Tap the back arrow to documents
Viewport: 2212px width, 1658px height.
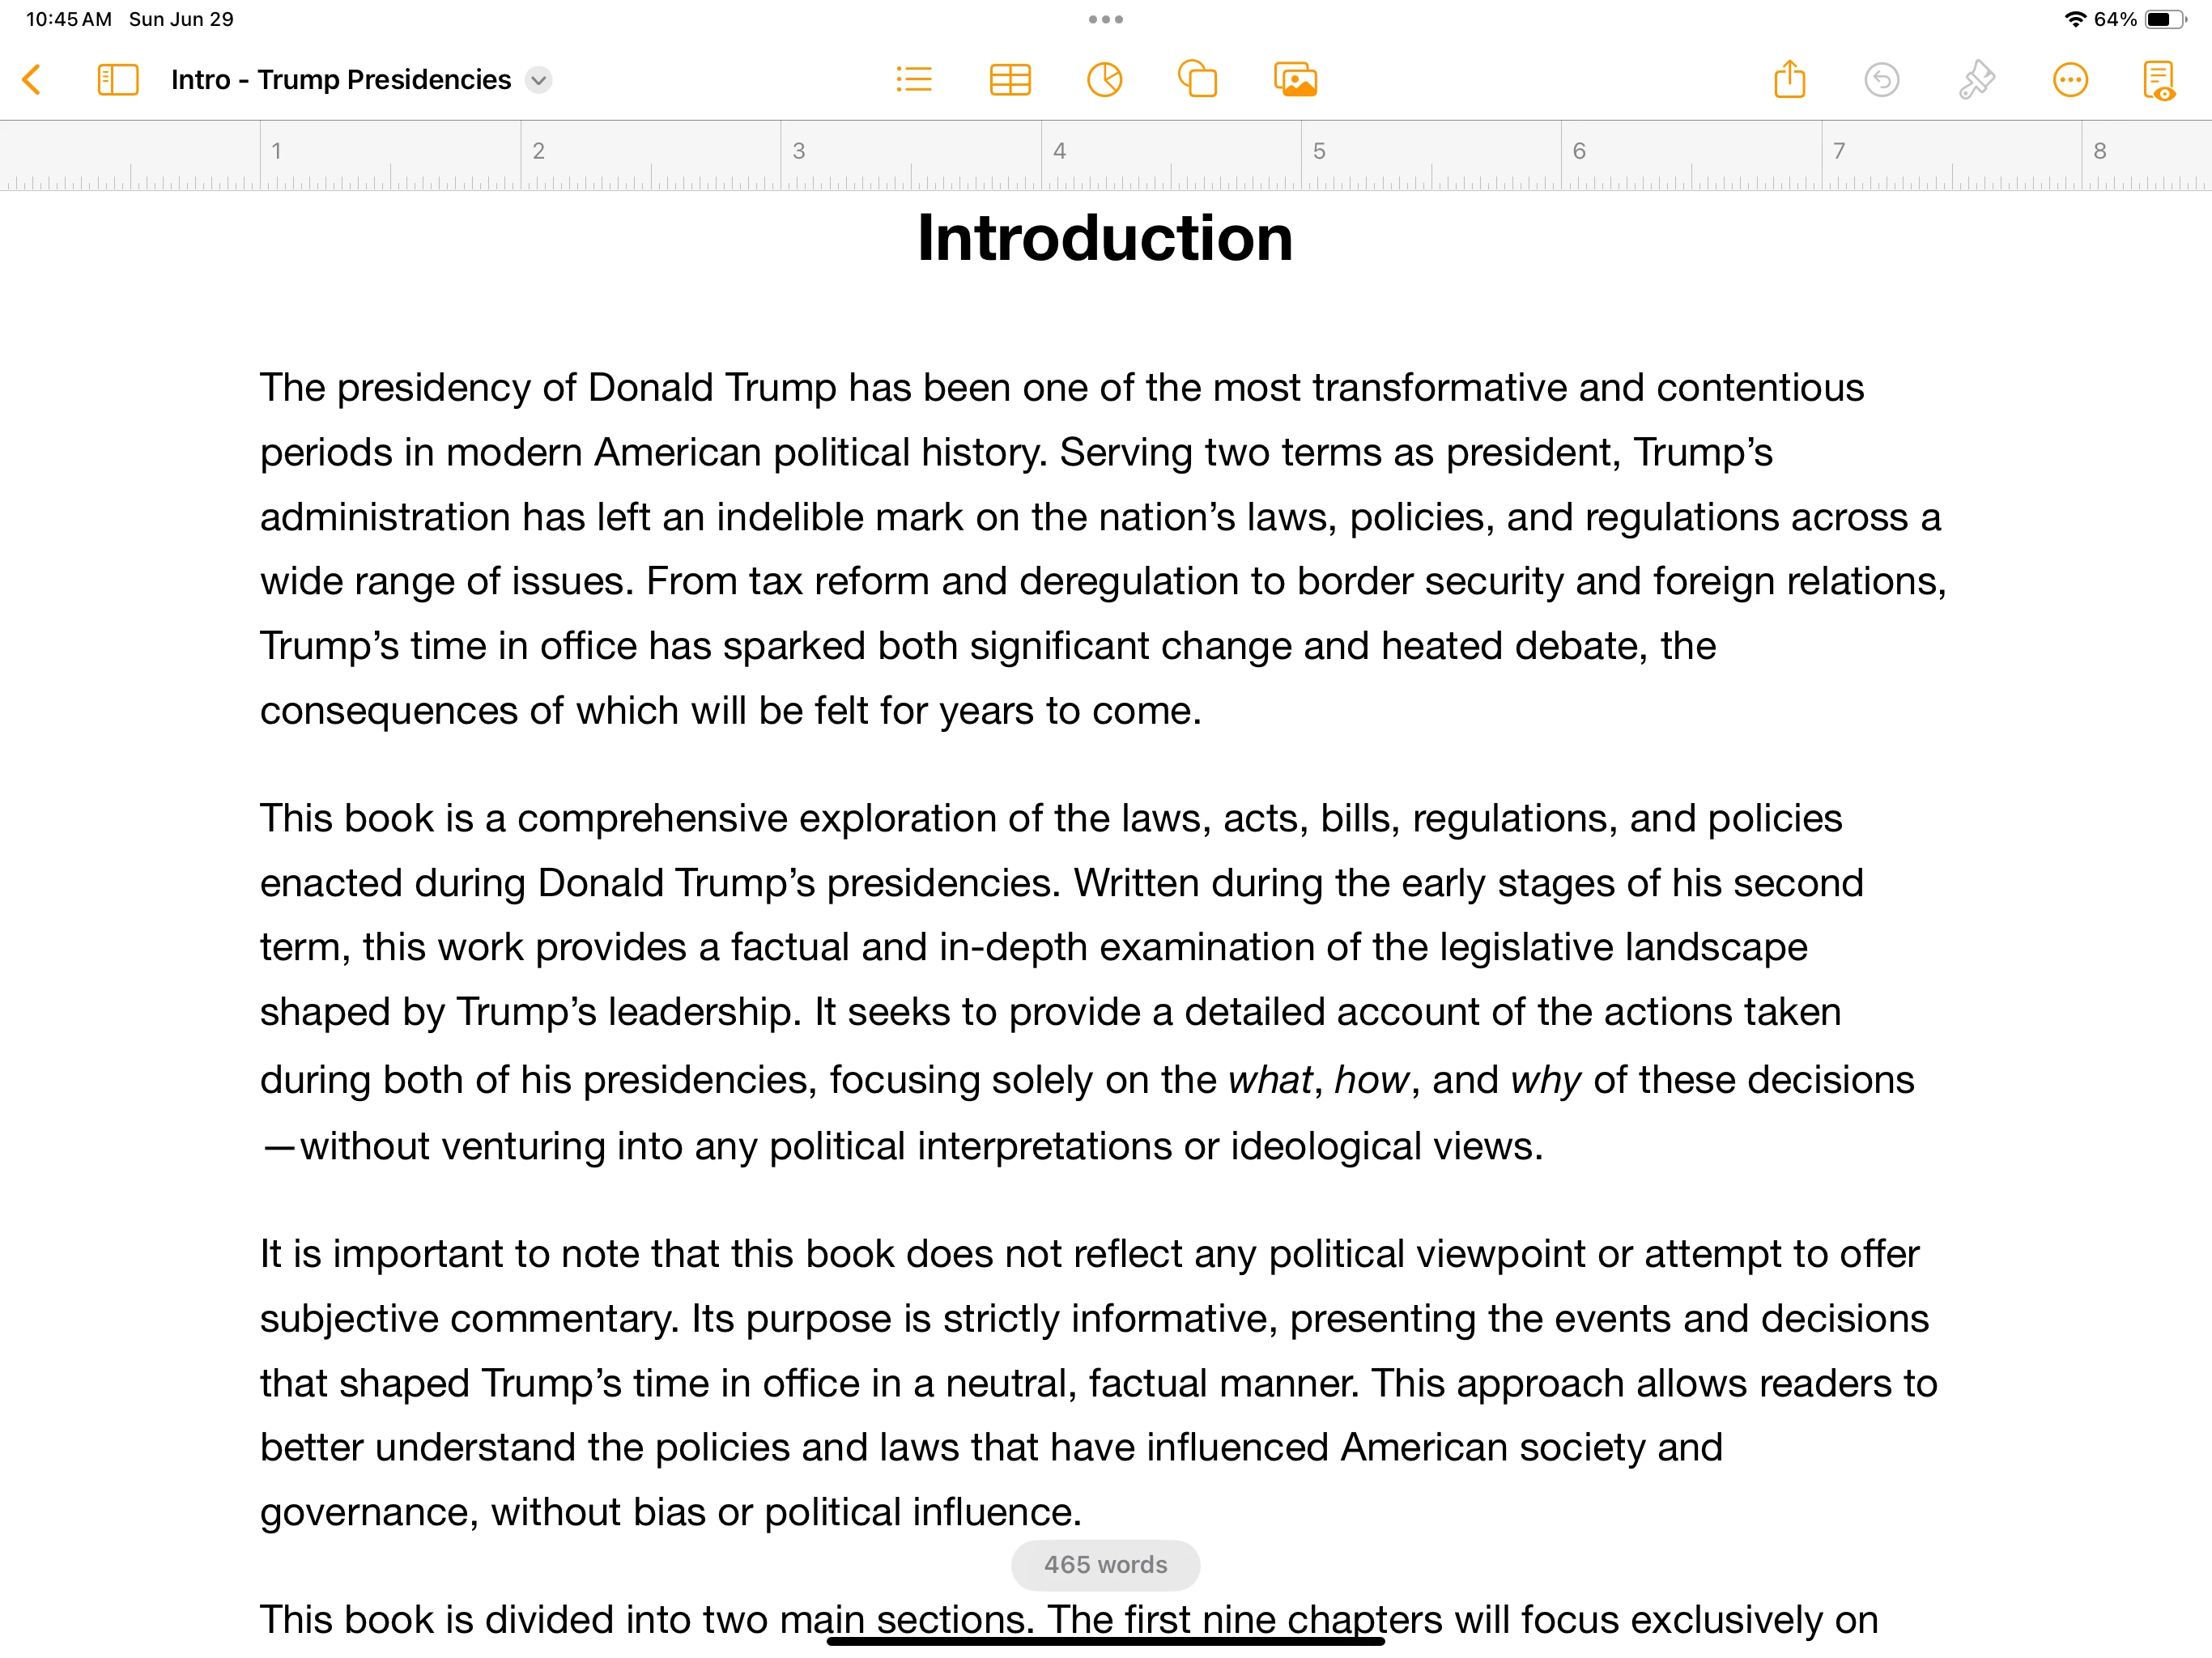coord(32,80)
